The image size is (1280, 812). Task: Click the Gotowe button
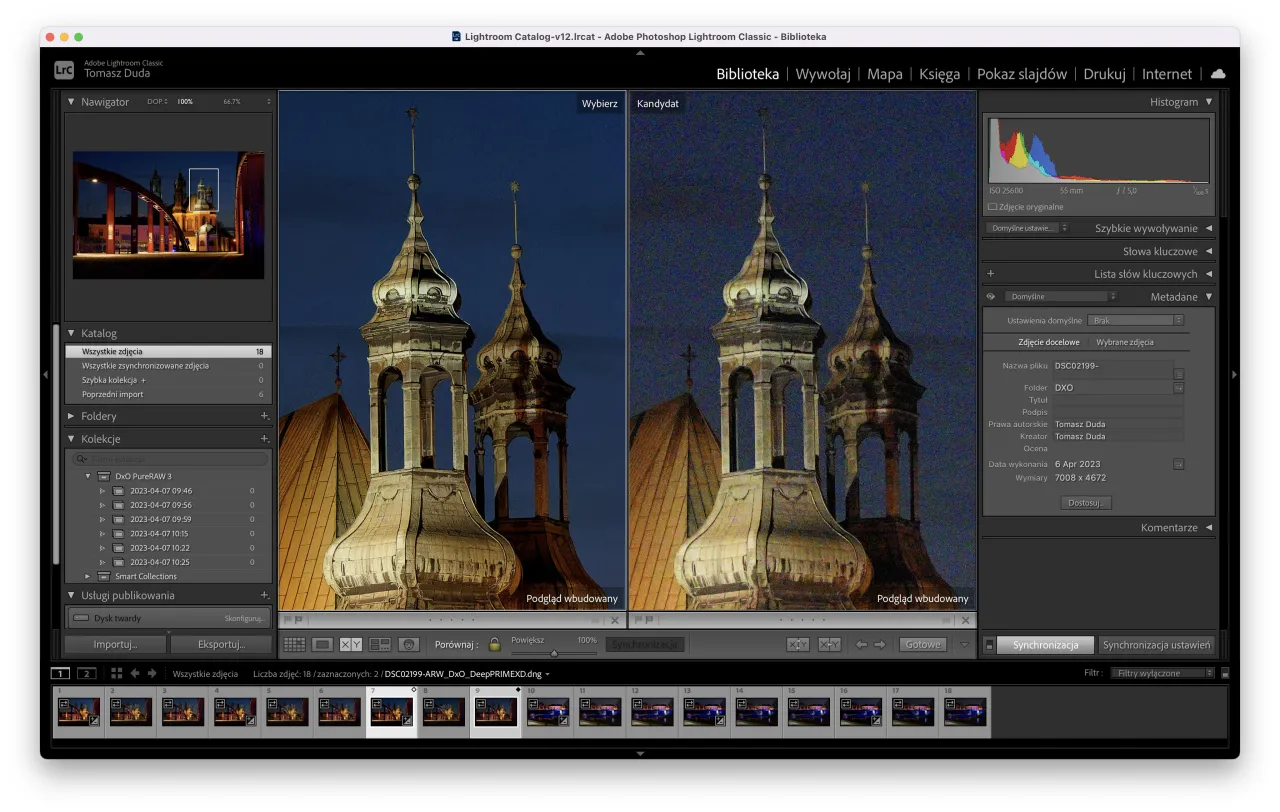click(x=922, y=644)
